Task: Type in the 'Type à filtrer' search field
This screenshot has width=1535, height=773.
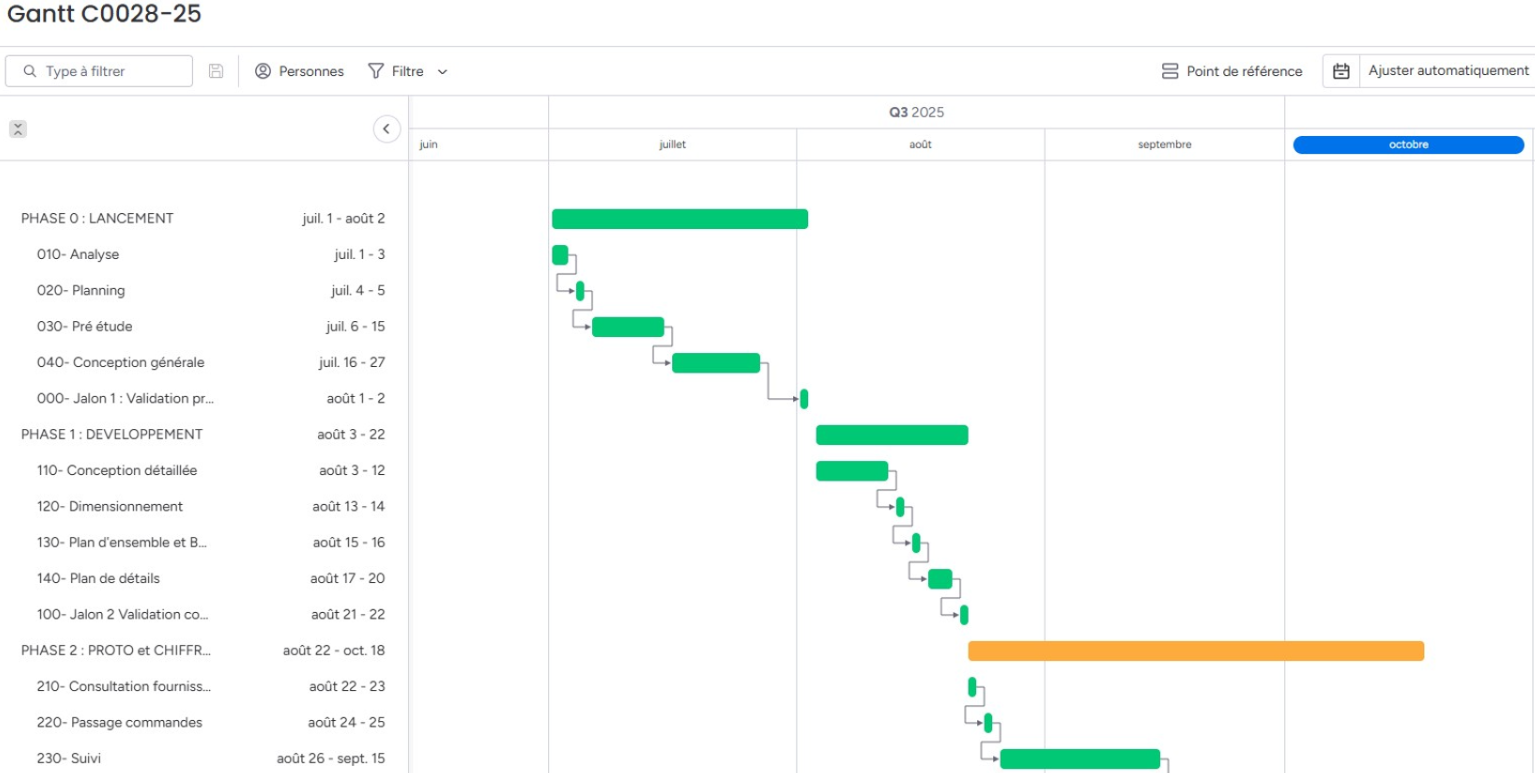Action: pos(110,71)
